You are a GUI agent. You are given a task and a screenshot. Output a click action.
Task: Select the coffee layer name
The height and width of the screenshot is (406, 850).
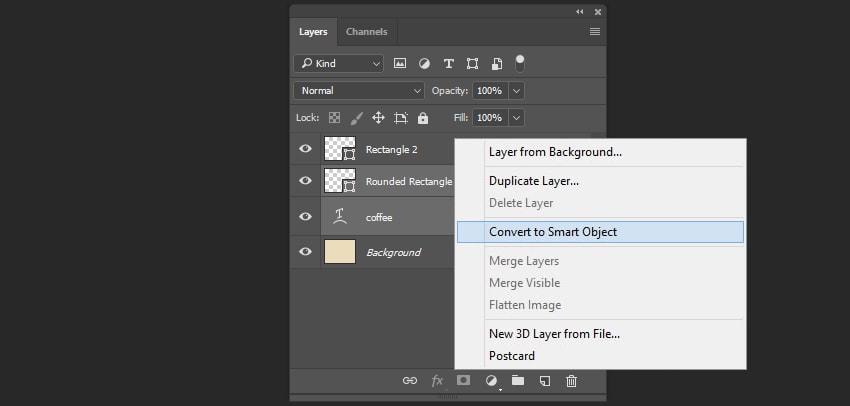tap(379, 217)
